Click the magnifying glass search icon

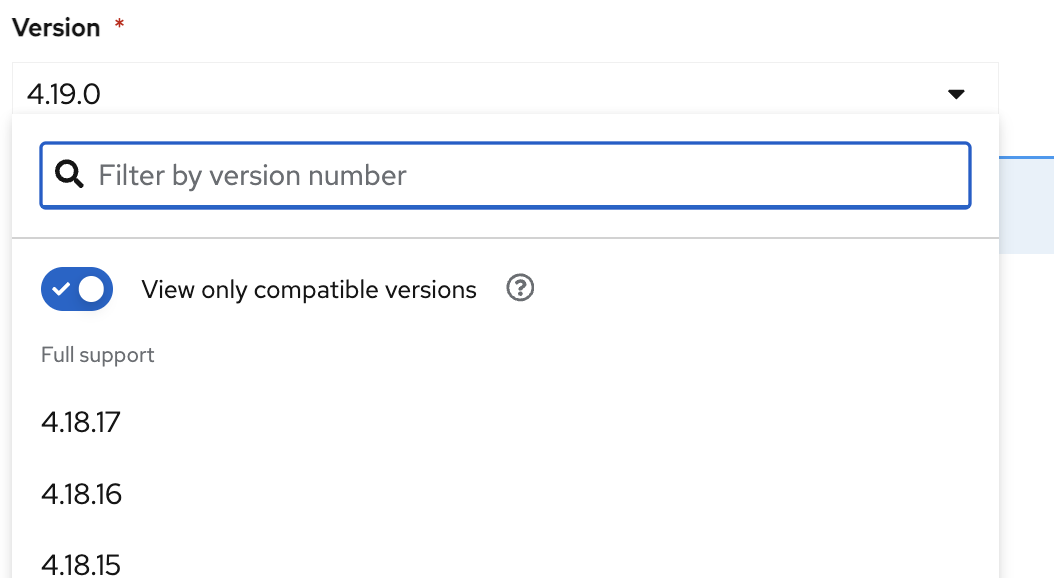tap(69, 175)
